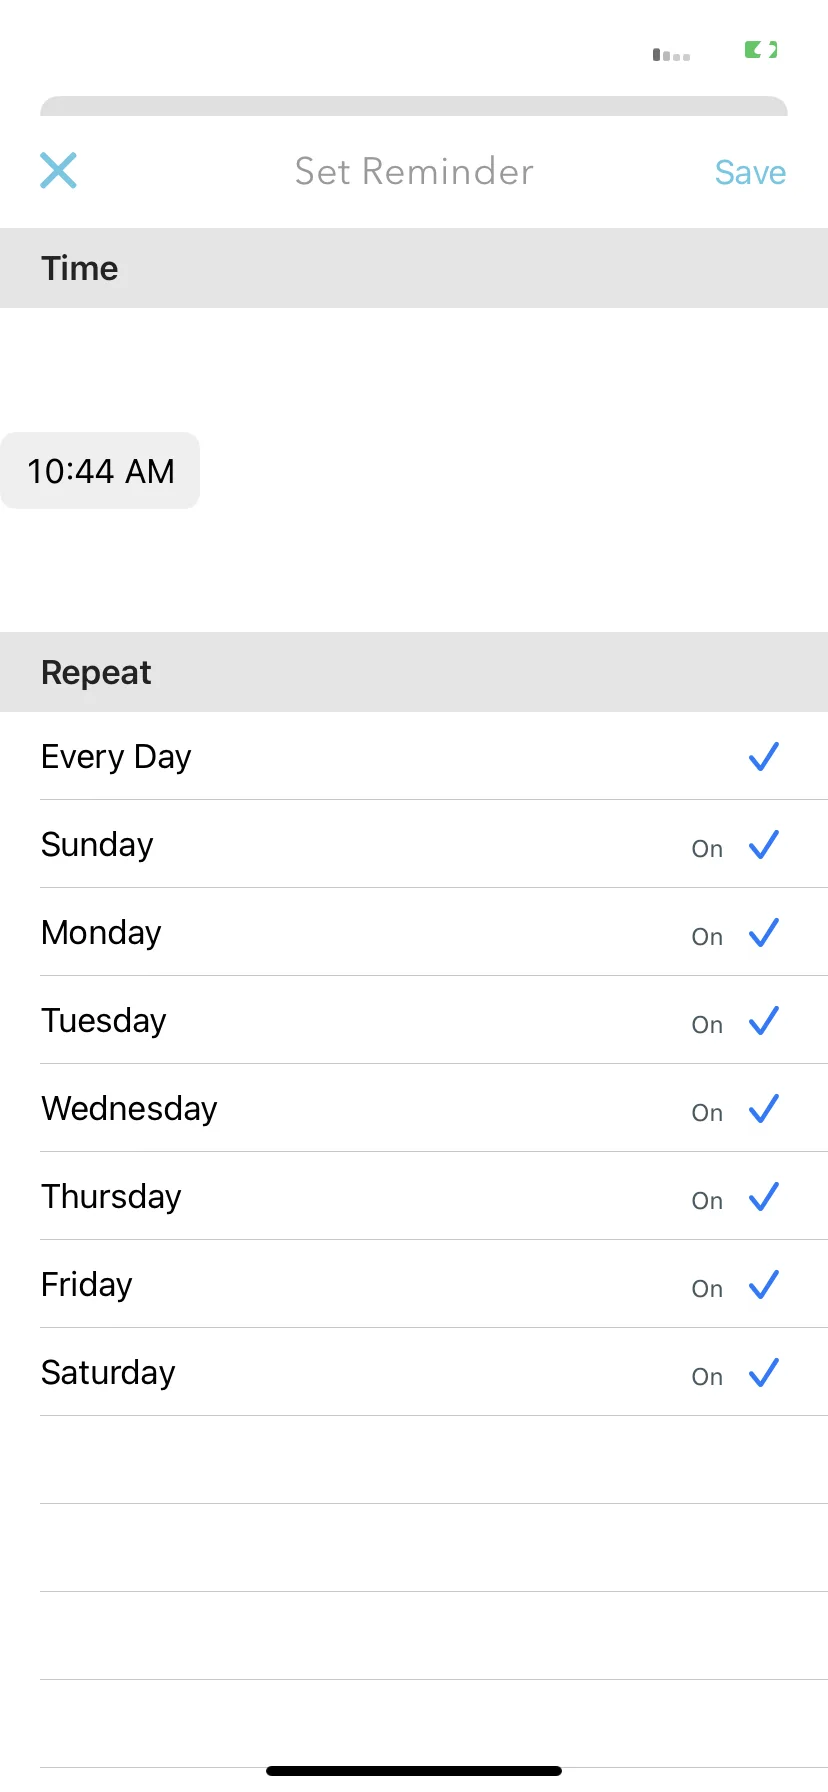Tap the On label beside Friday
The image size is (828, 1792).
(x=707, y=1289)
